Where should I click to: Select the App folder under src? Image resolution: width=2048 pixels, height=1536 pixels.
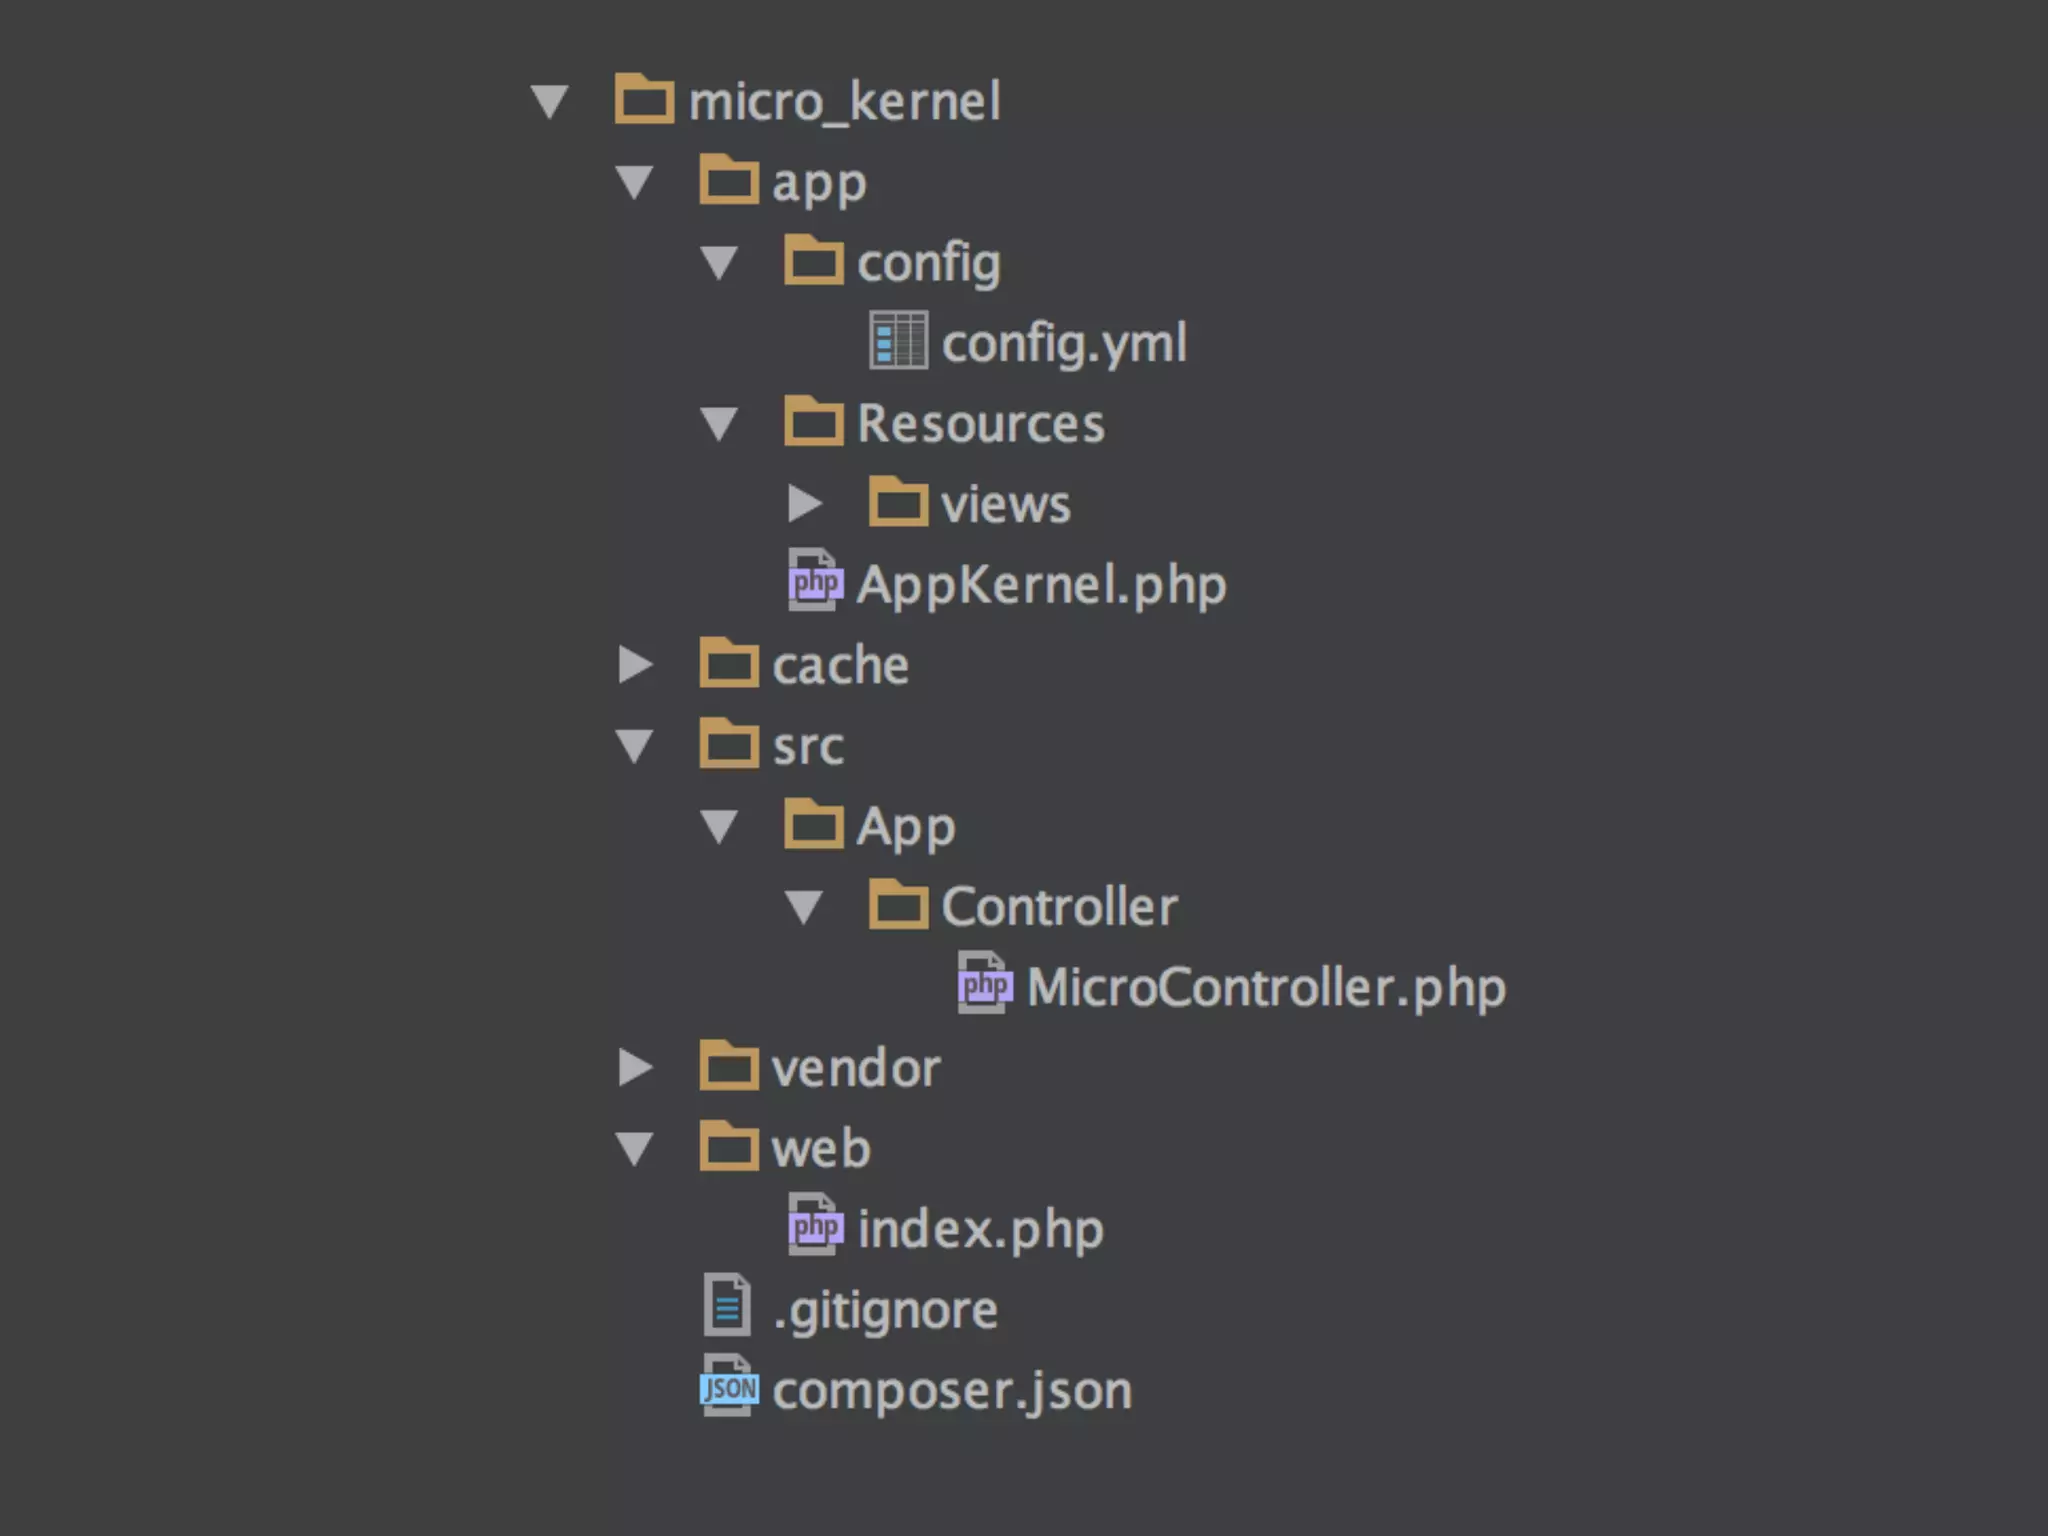(x=906, y=828)
